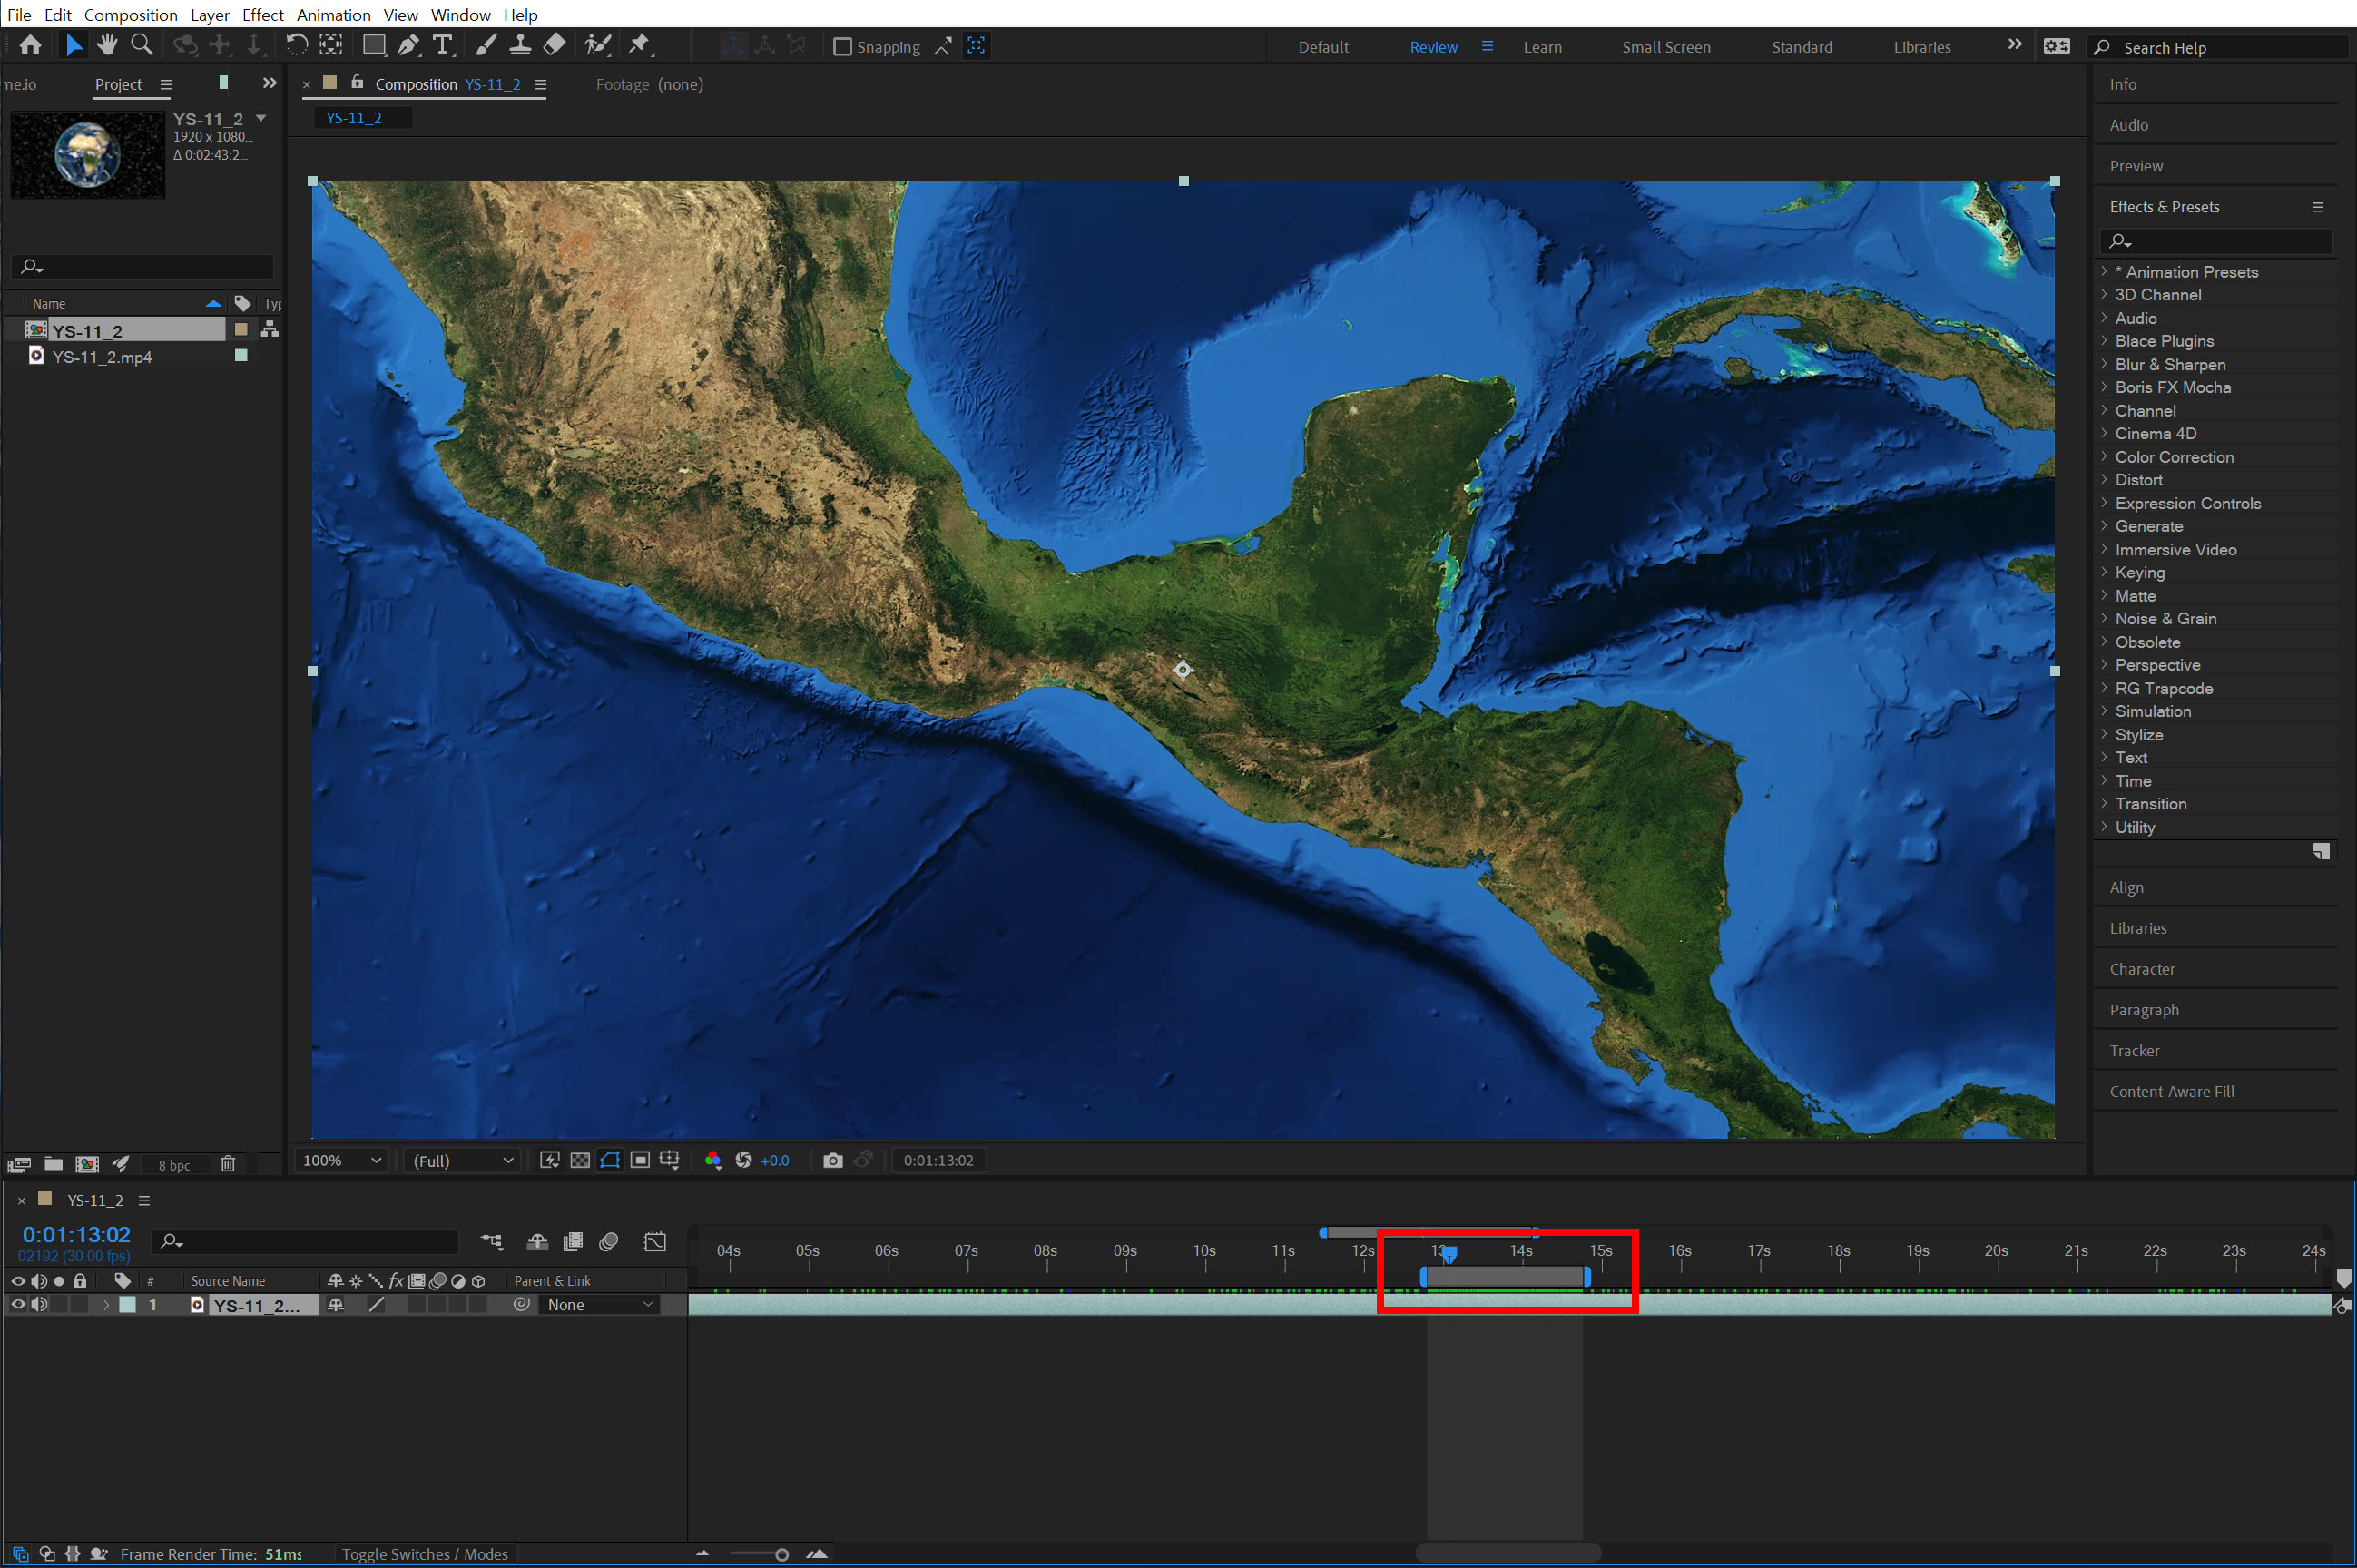
Task: Toggle transparency grid in viewer
Action: pos(580,1160)
